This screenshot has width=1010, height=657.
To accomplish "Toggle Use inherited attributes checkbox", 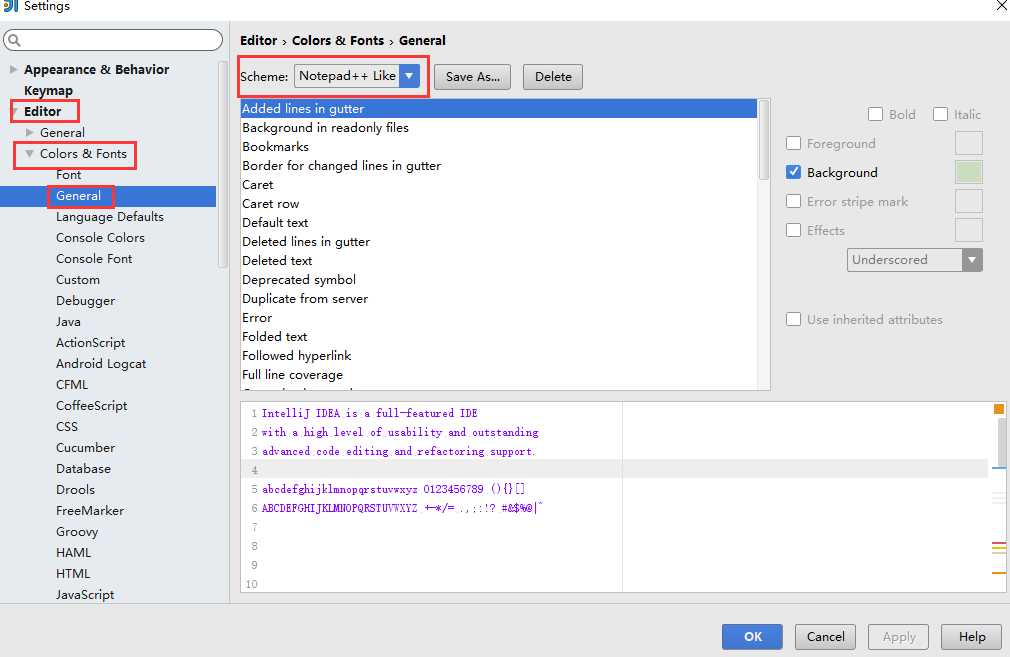I will pos(794,319).
